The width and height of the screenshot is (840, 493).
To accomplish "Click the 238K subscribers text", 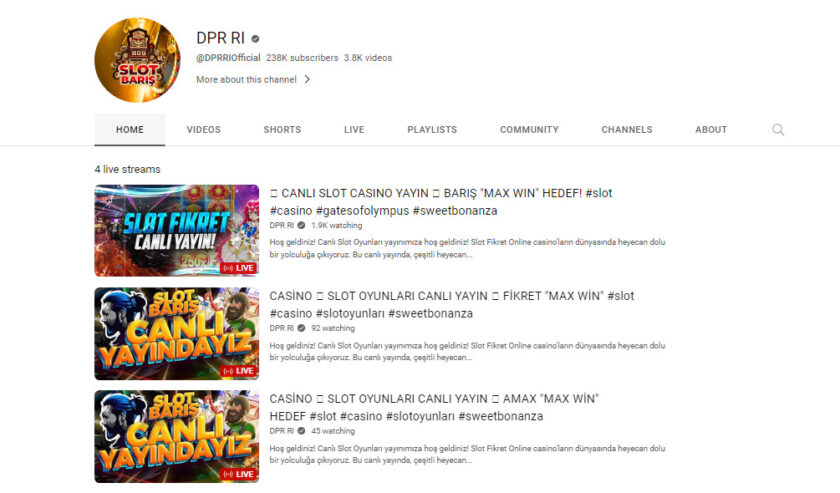I will coord(302,58).
